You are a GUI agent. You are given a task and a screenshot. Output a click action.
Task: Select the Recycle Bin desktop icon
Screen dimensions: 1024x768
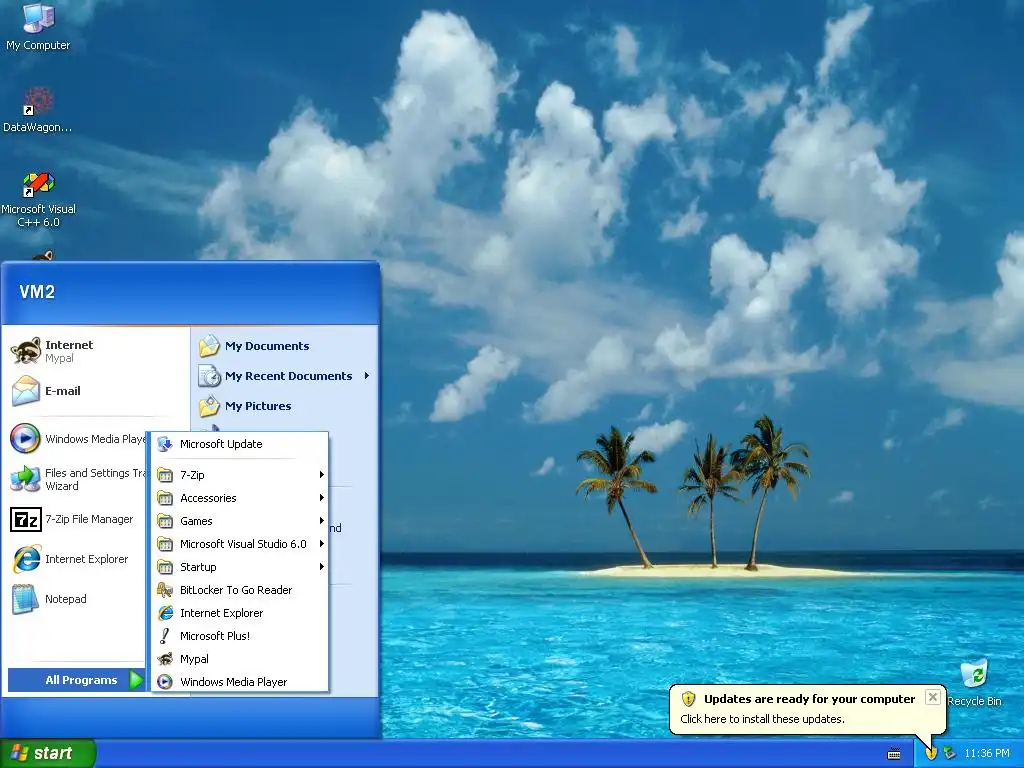tap(974, 674)
